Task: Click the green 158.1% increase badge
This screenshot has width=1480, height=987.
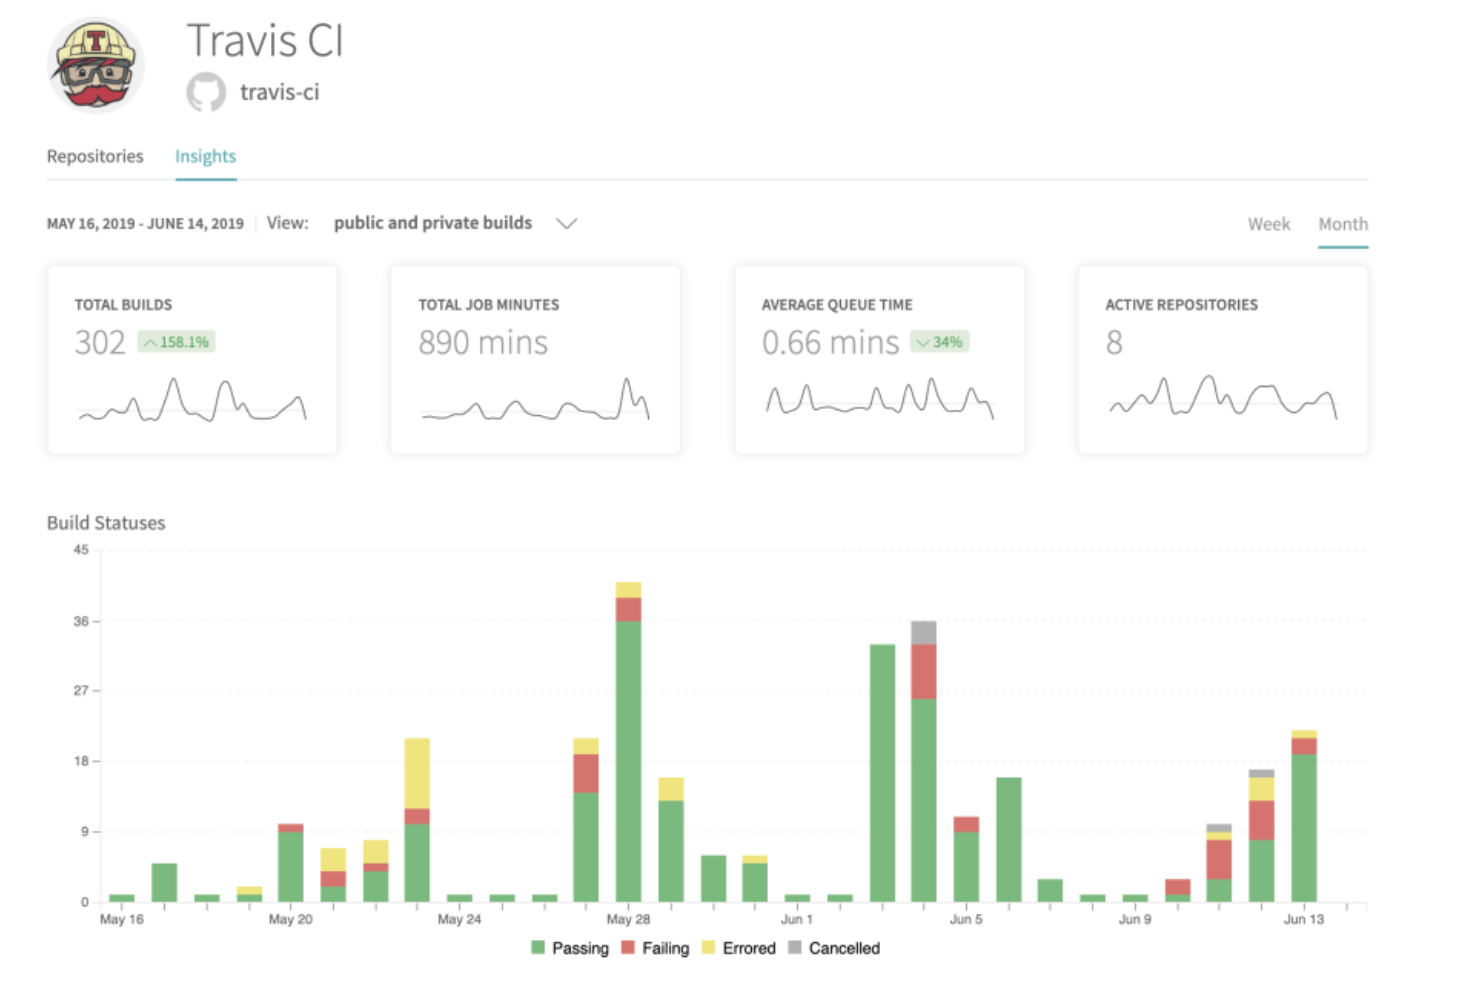Action: click(176, 342)
